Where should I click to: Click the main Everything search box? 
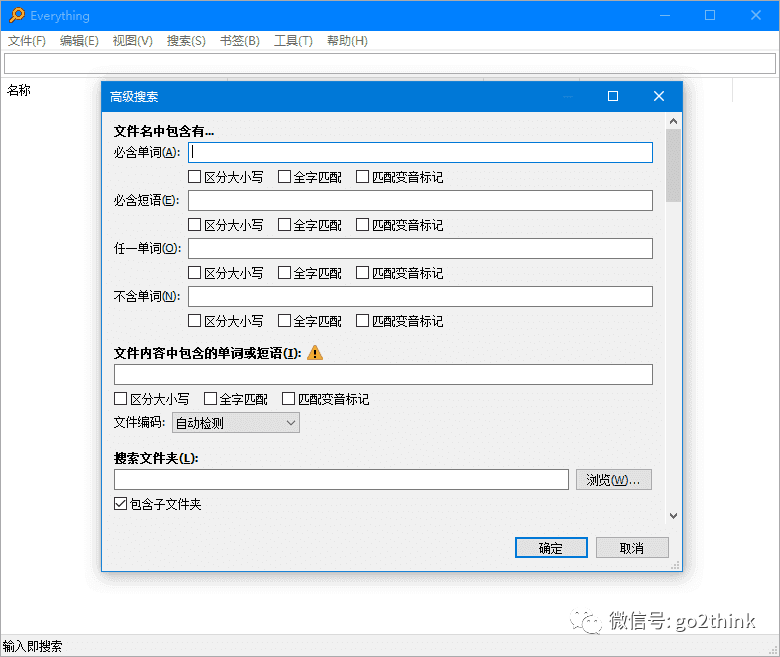click(x=390, y=64)
